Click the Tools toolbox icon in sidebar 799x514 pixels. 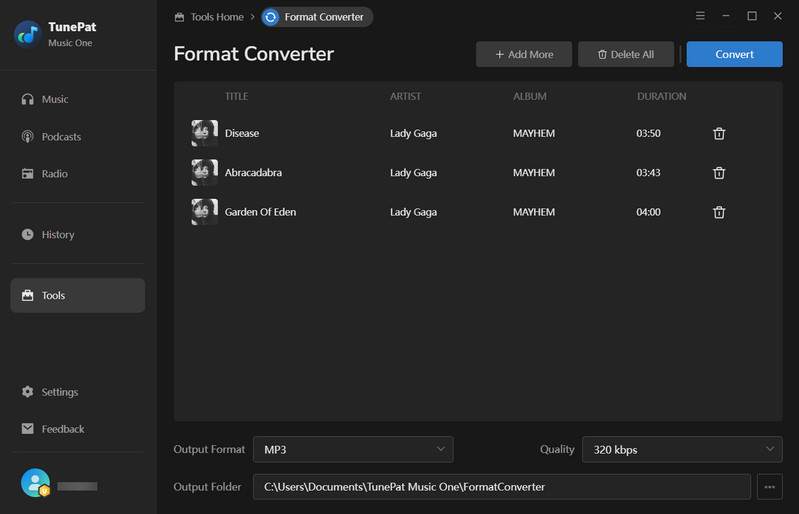(28, 295)
